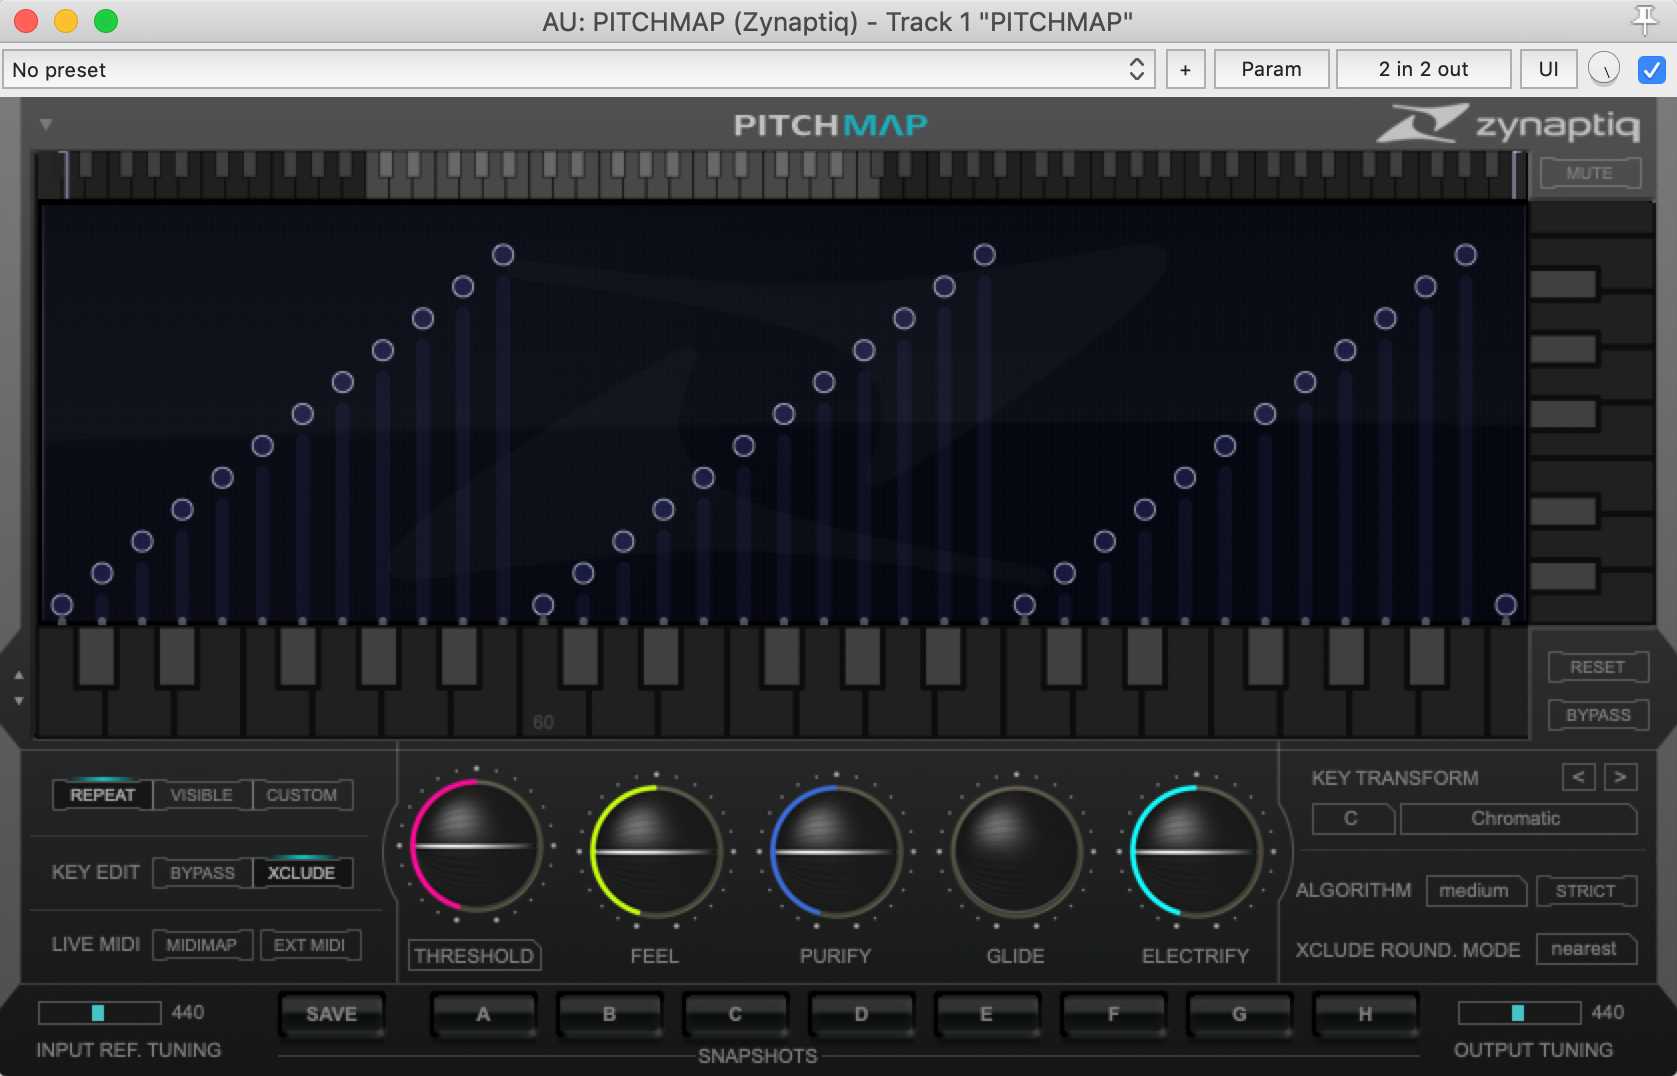This screenshot has width=1677, height=1076.
Task: Toggle the Key Edit BYPASS option
Action: click(202, 873)
